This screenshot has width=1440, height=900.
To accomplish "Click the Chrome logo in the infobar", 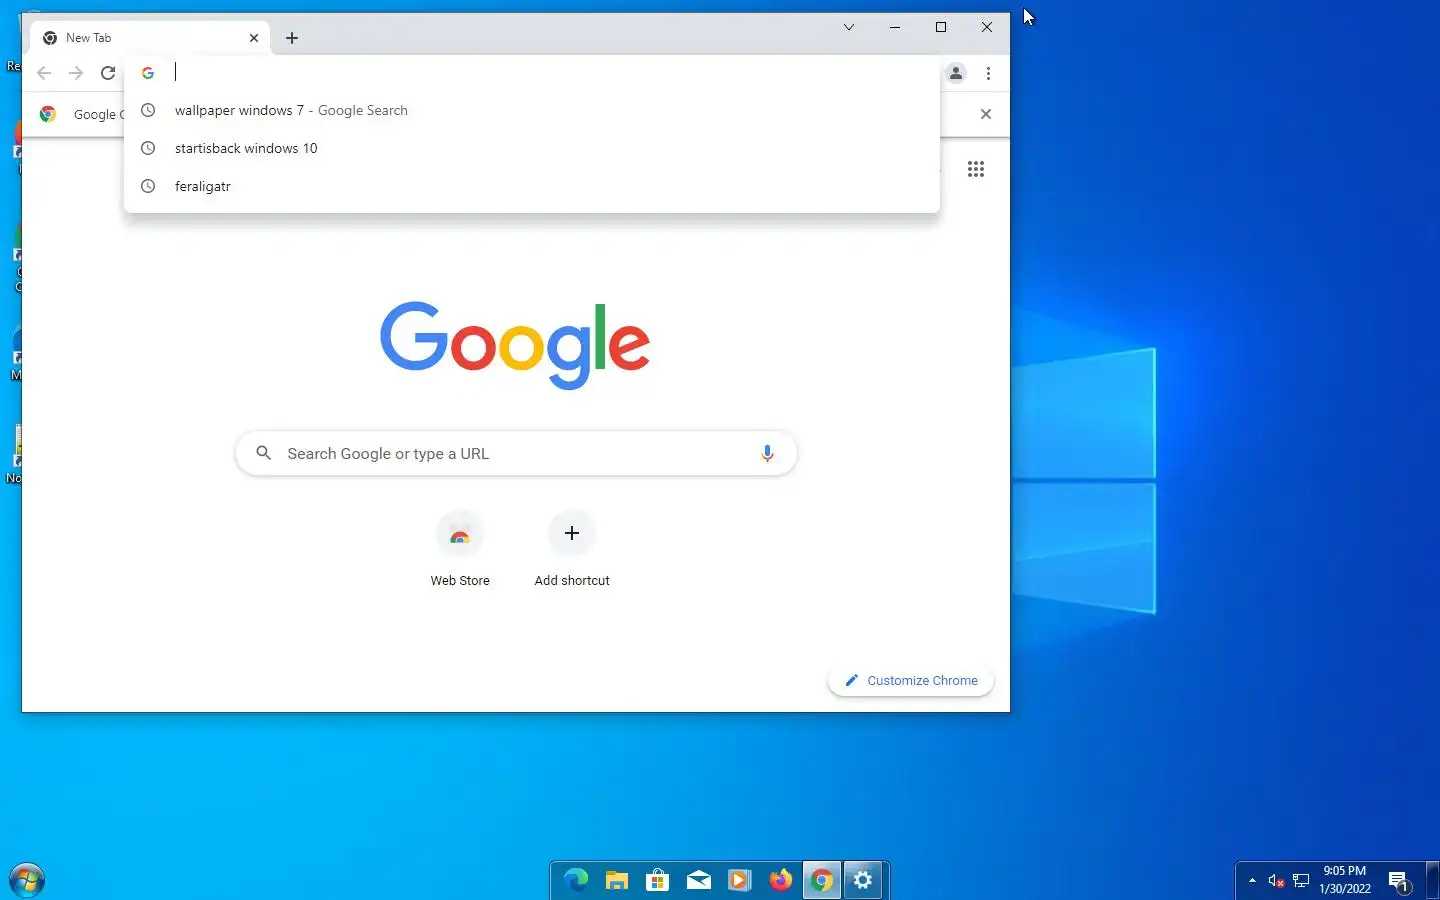I will (x=48, y=114).
